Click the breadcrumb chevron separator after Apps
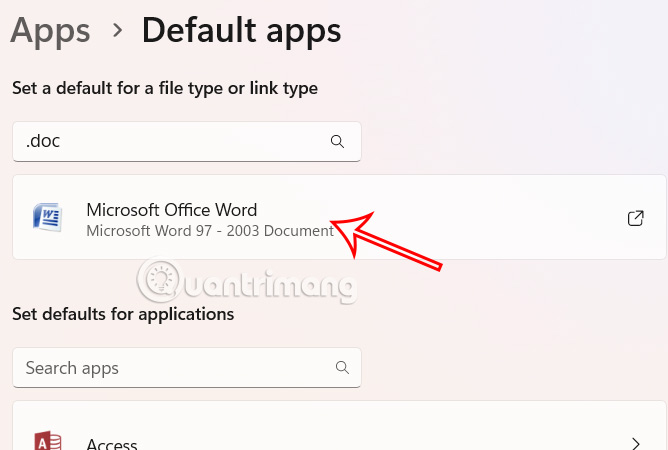The image size is (668, 450). tap(117, 31)
